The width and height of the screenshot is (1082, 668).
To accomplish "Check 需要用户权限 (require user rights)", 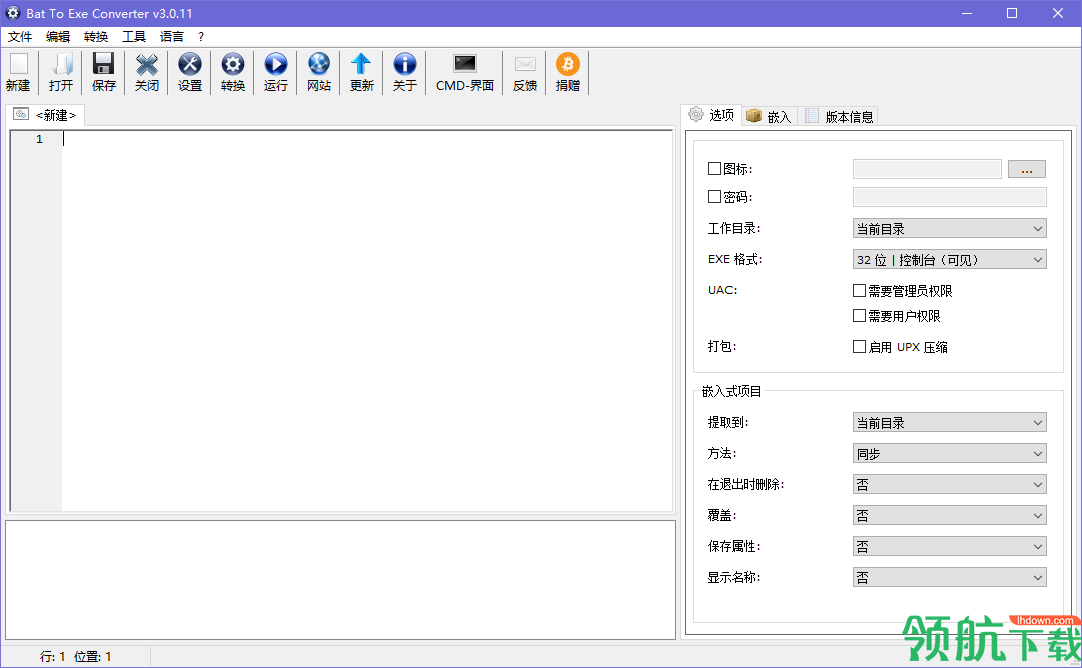I will coord(859,315).
